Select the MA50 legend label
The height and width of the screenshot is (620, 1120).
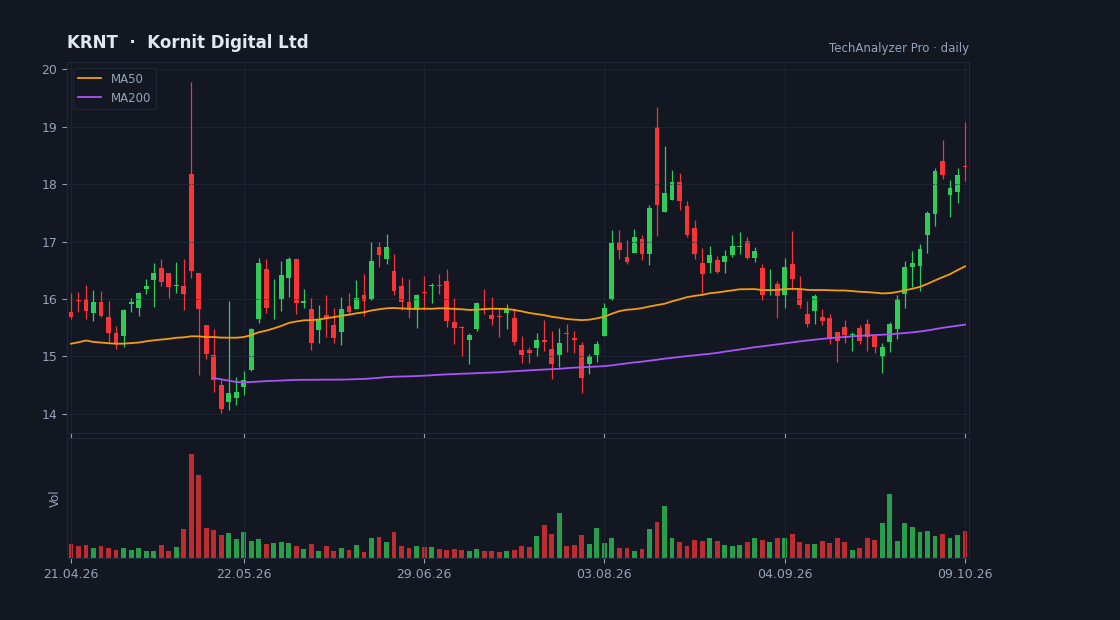coord(126,79)
